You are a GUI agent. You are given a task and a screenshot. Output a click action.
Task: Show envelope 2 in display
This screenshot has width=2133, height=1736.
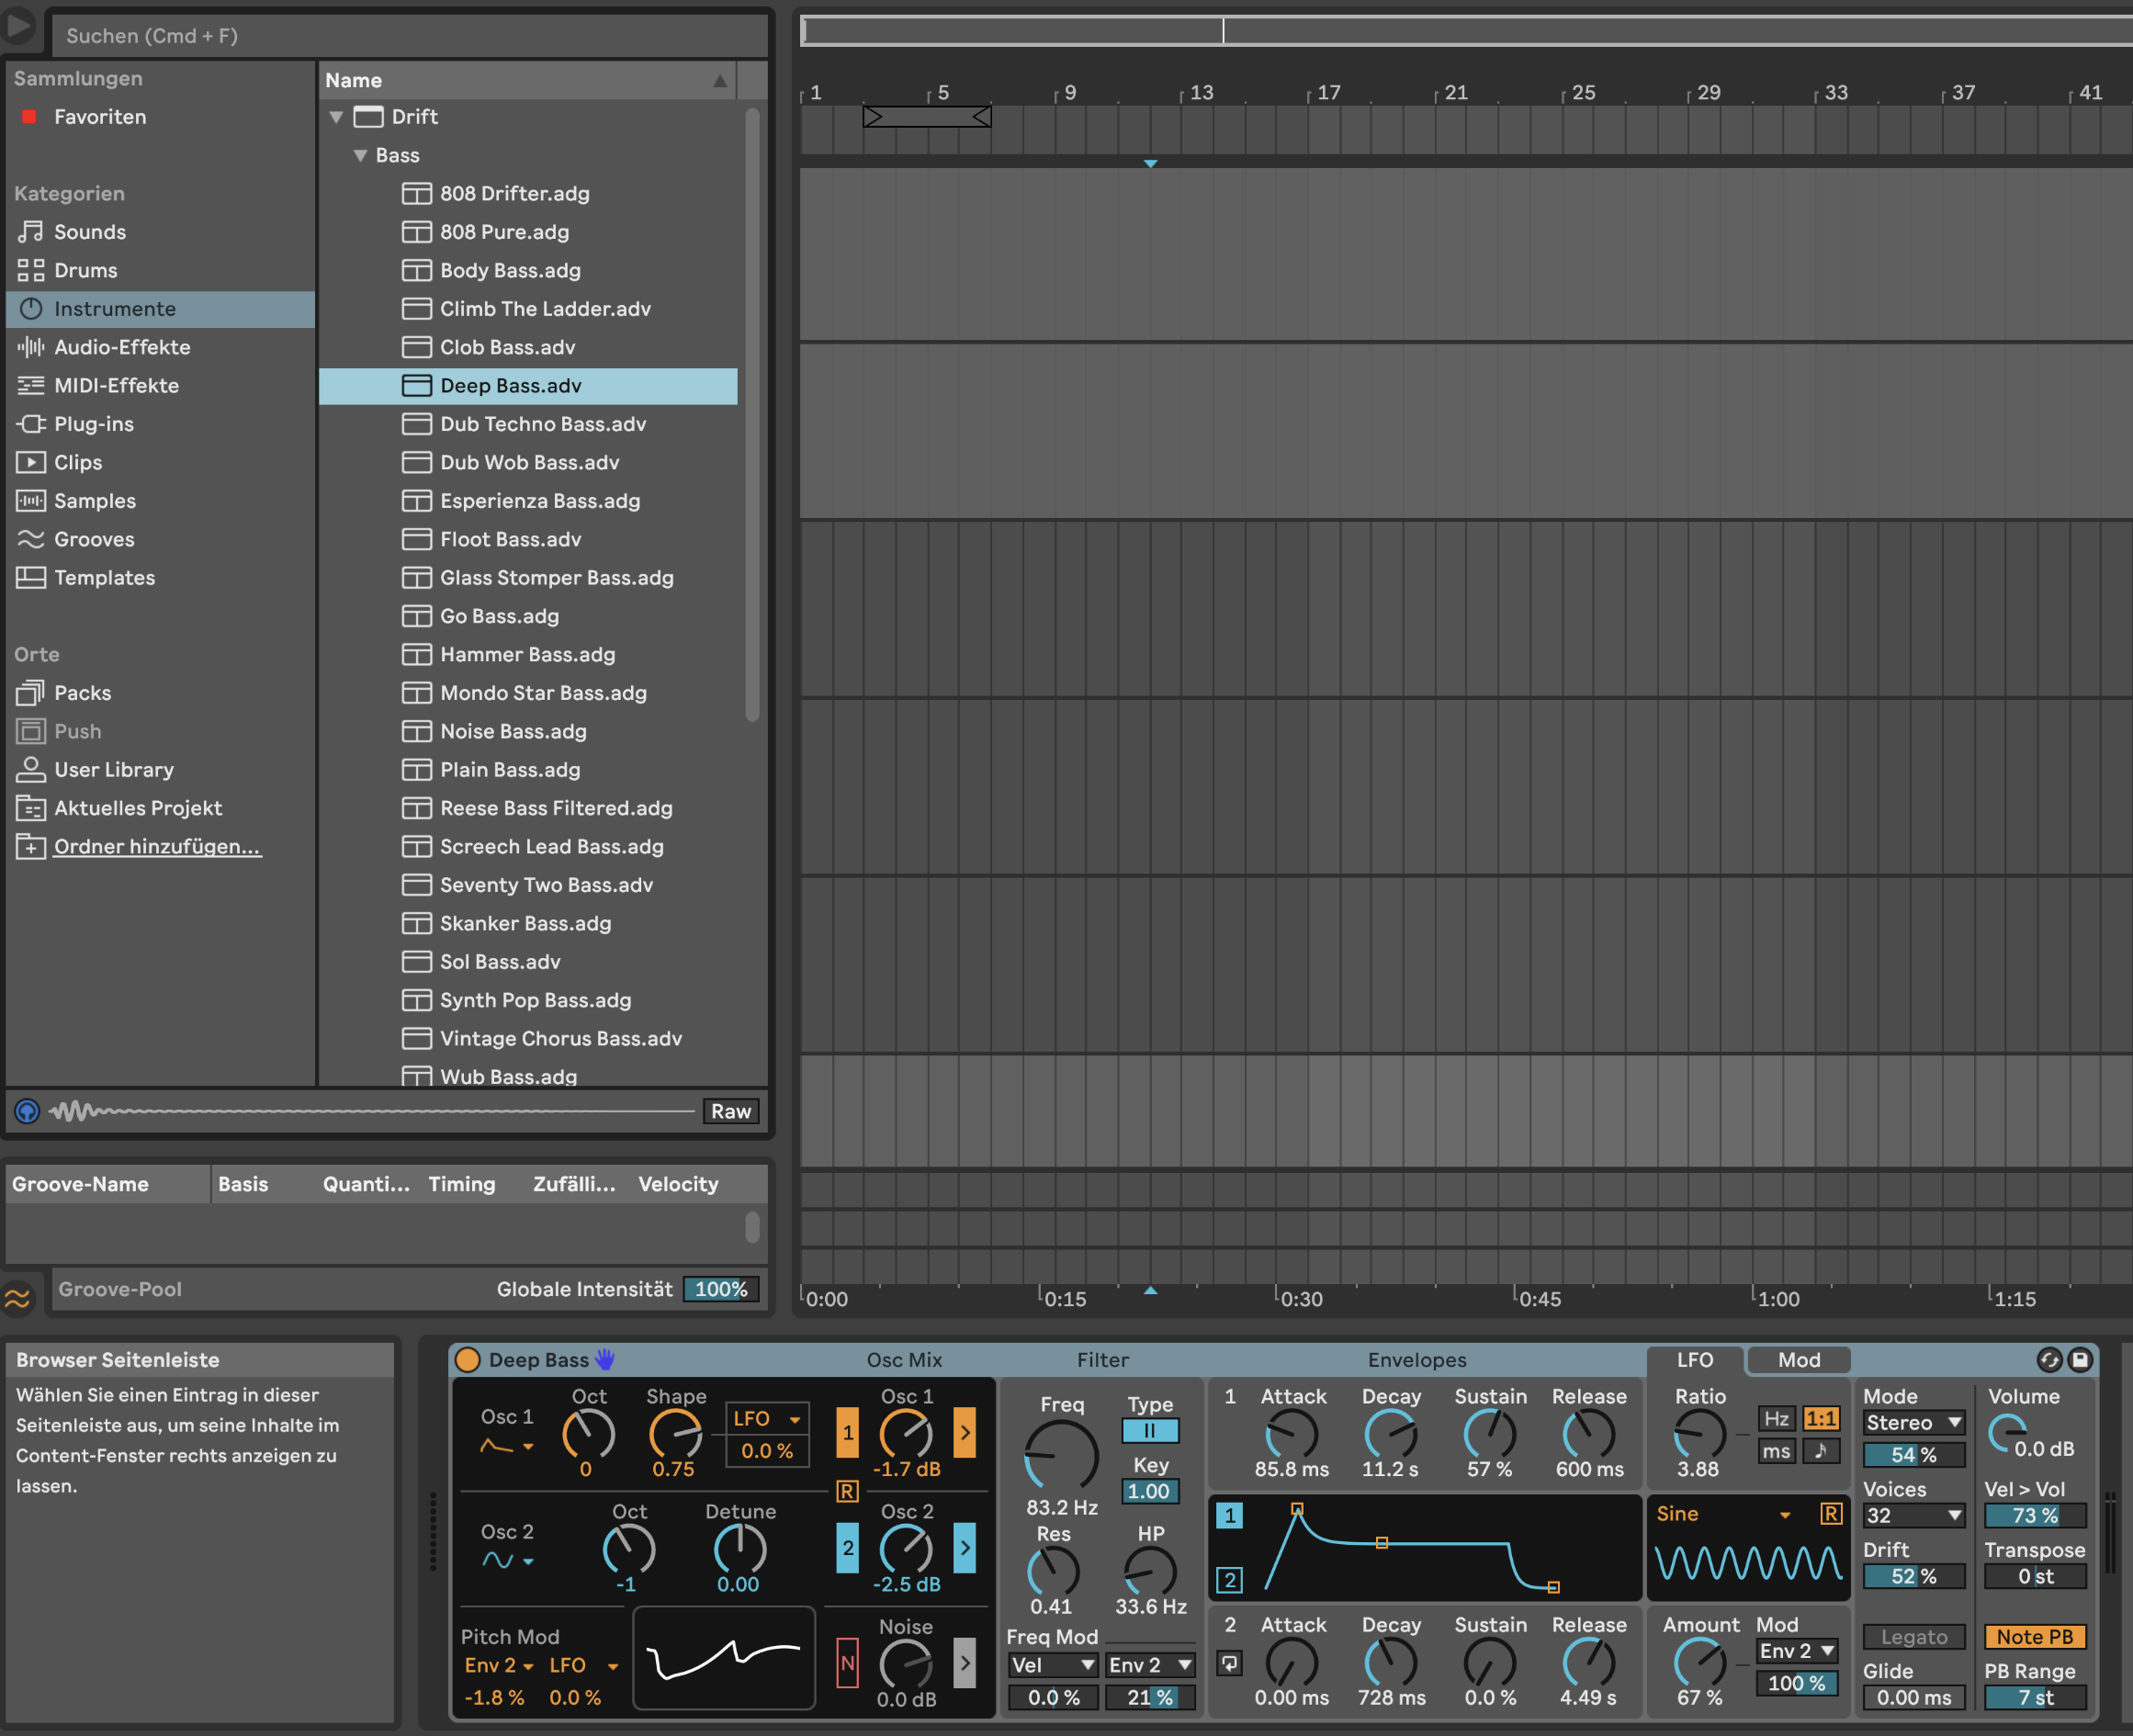pos(1230,1581)
